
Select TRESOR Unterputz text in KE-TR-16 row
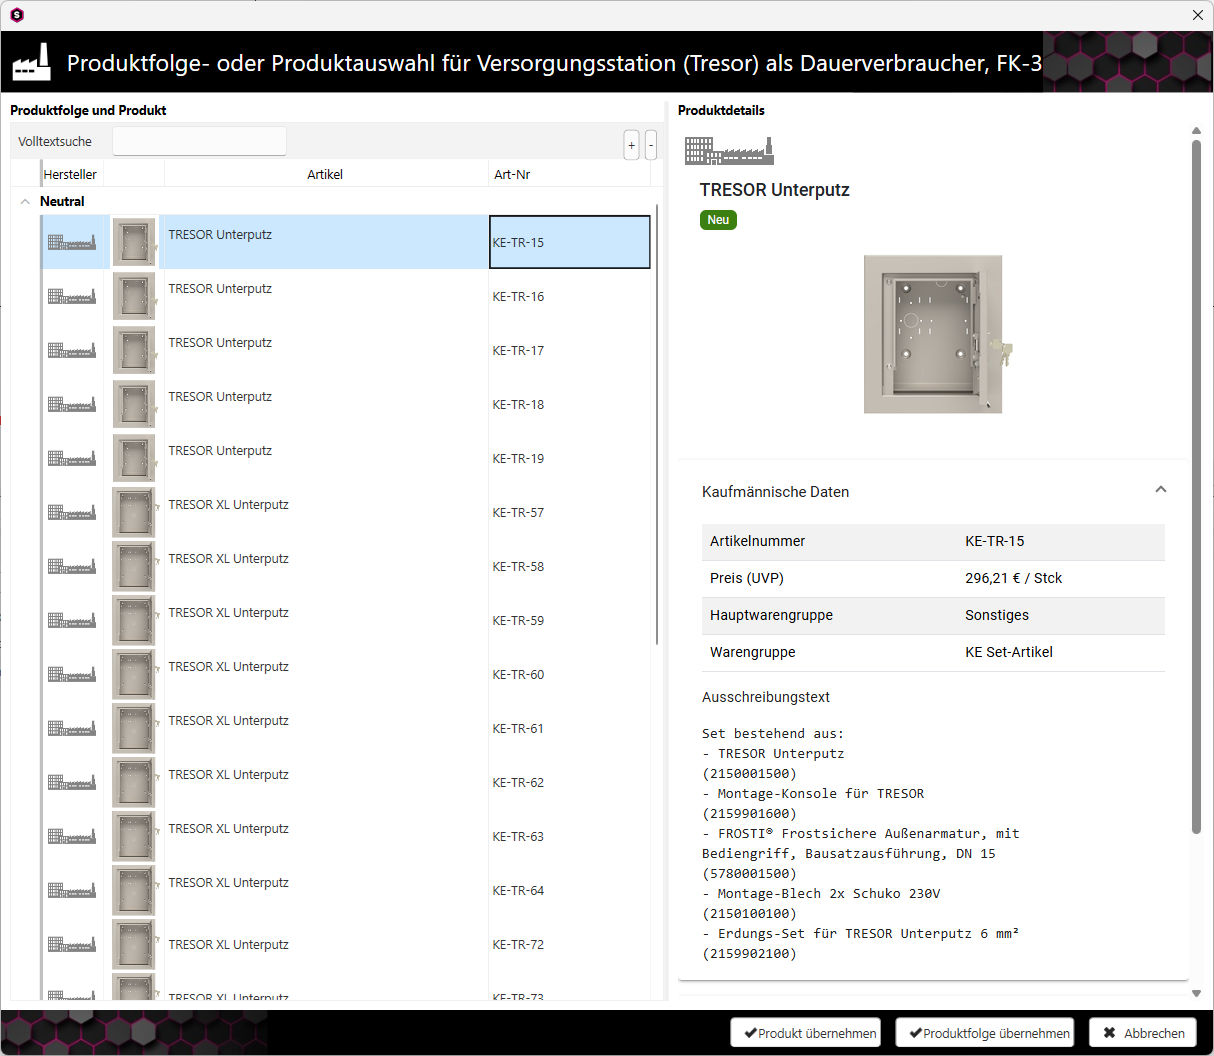click(x=220, y=289)
